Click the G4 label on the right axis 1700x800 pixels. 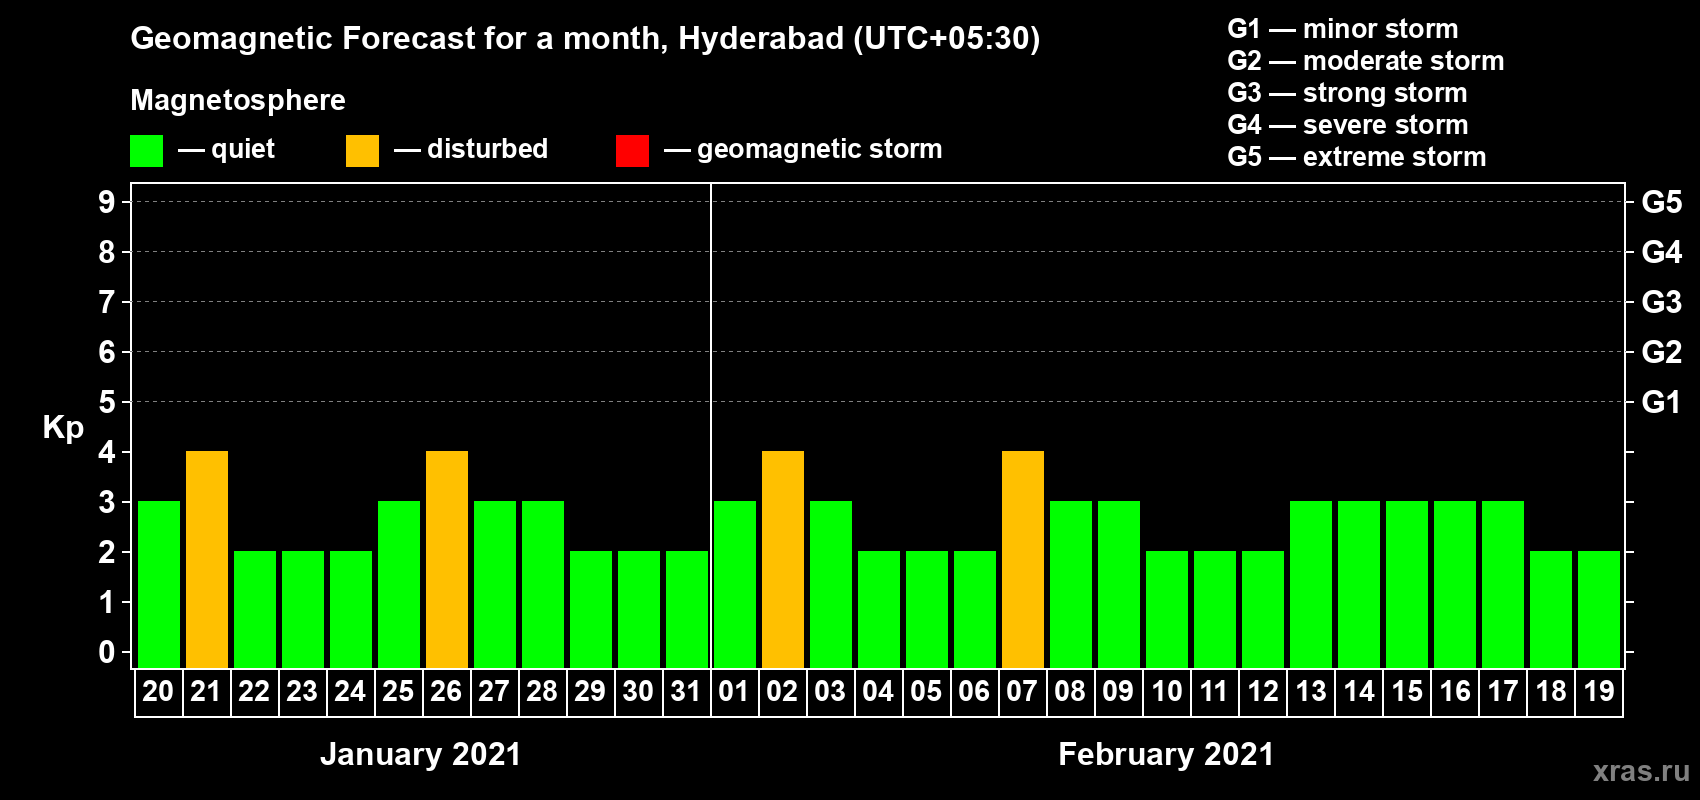1662,252
